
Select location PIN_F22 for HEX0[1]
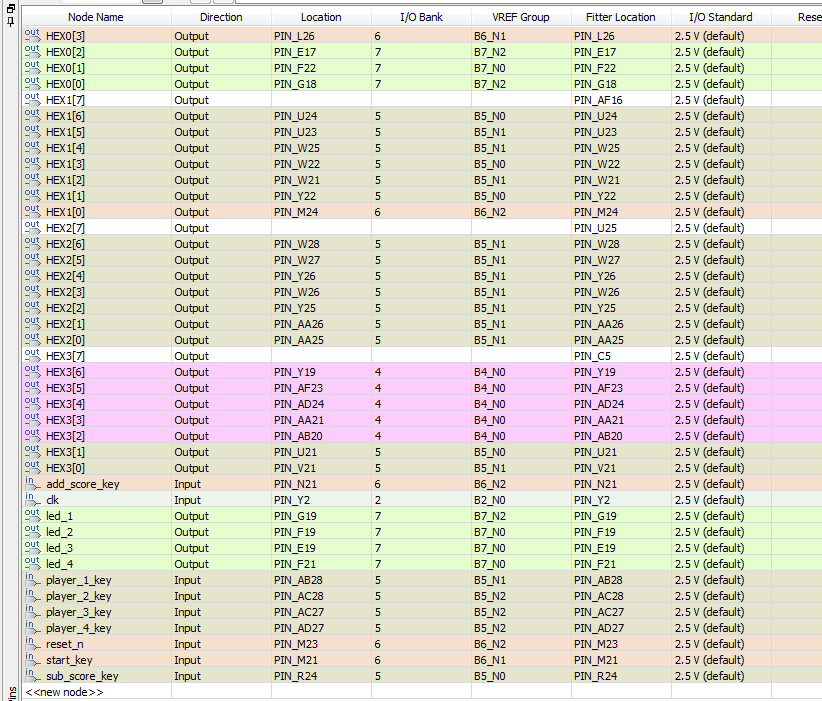321,68
